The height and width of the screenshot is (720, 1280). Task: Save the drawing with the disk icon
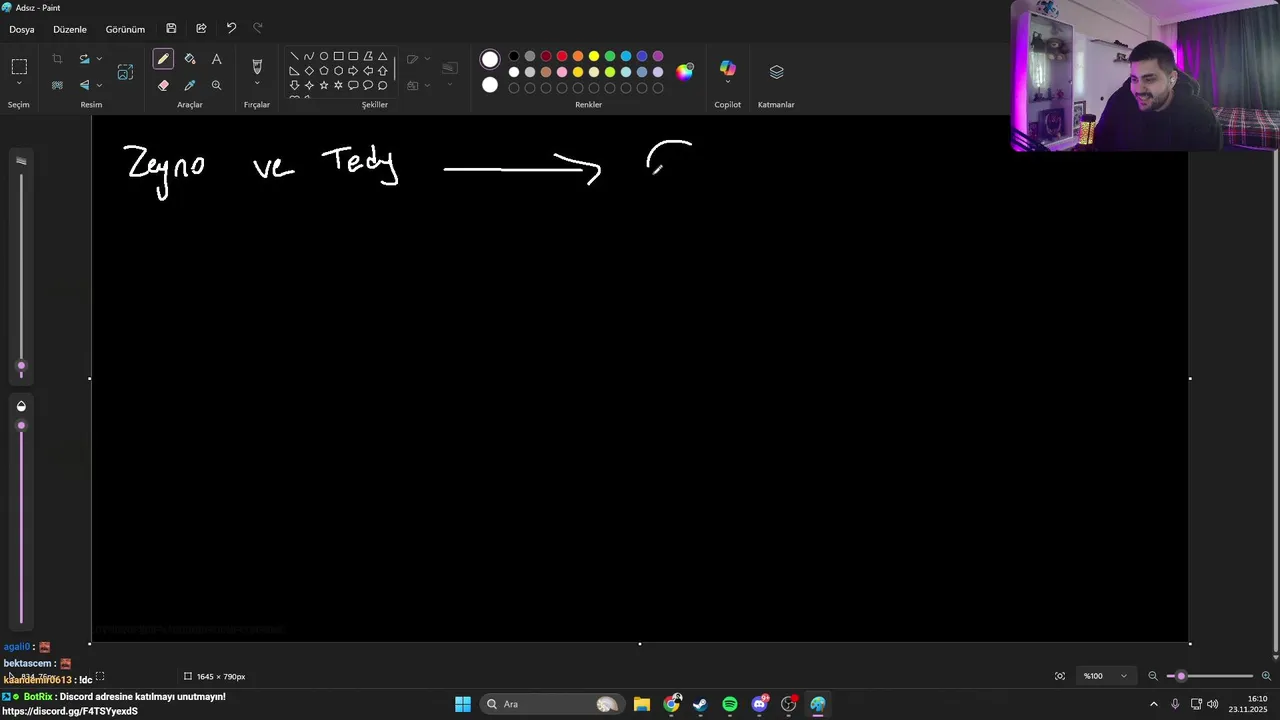coord(171,28)
